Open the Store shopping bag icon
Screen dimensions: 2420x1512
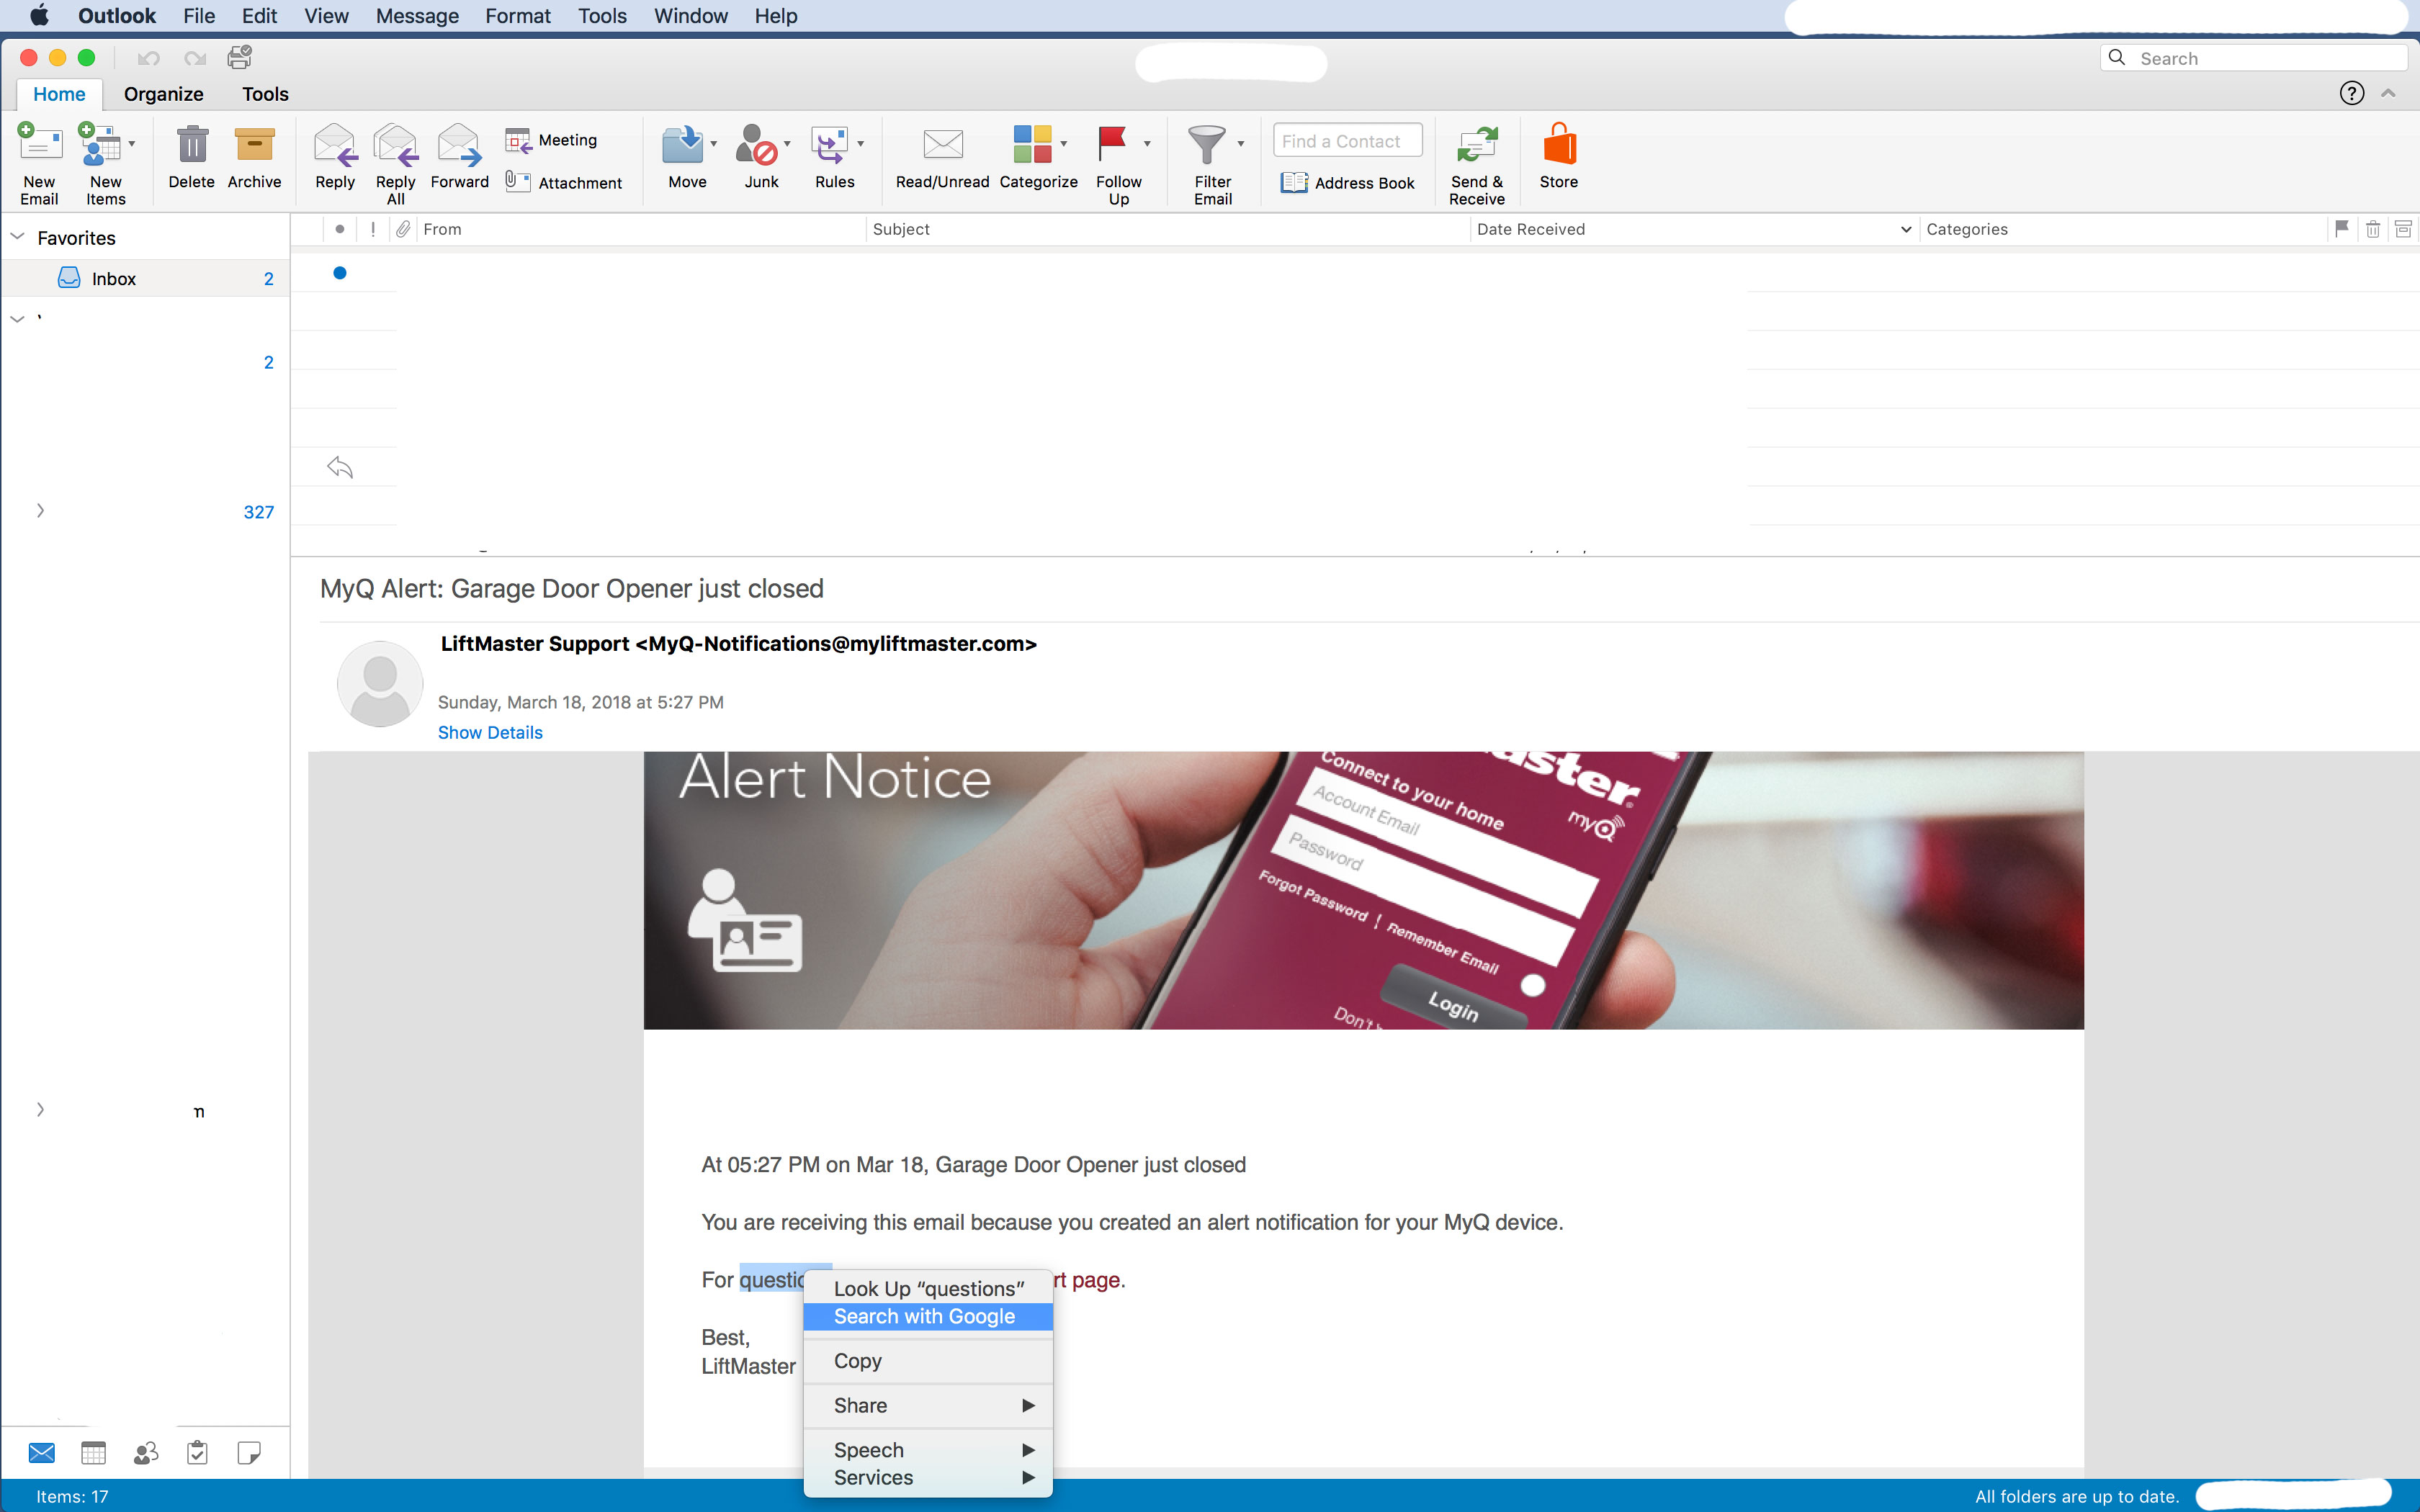coord(1559,144)
